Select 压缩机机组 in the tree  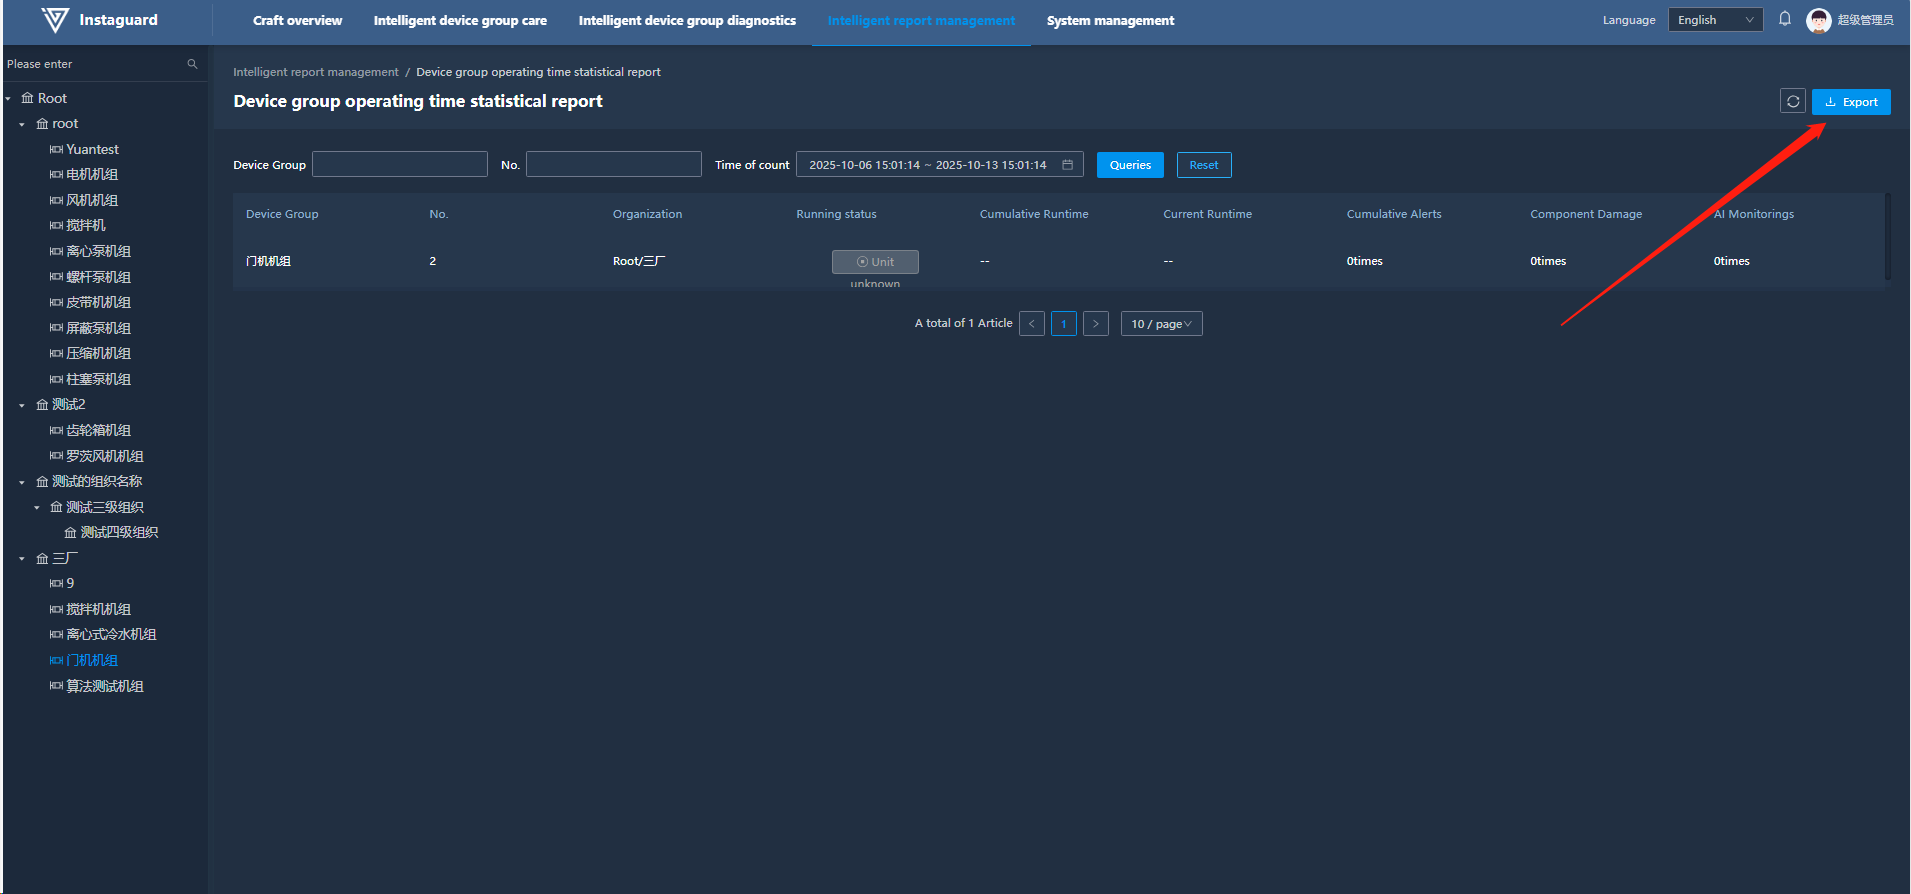[x=98, y=353]
